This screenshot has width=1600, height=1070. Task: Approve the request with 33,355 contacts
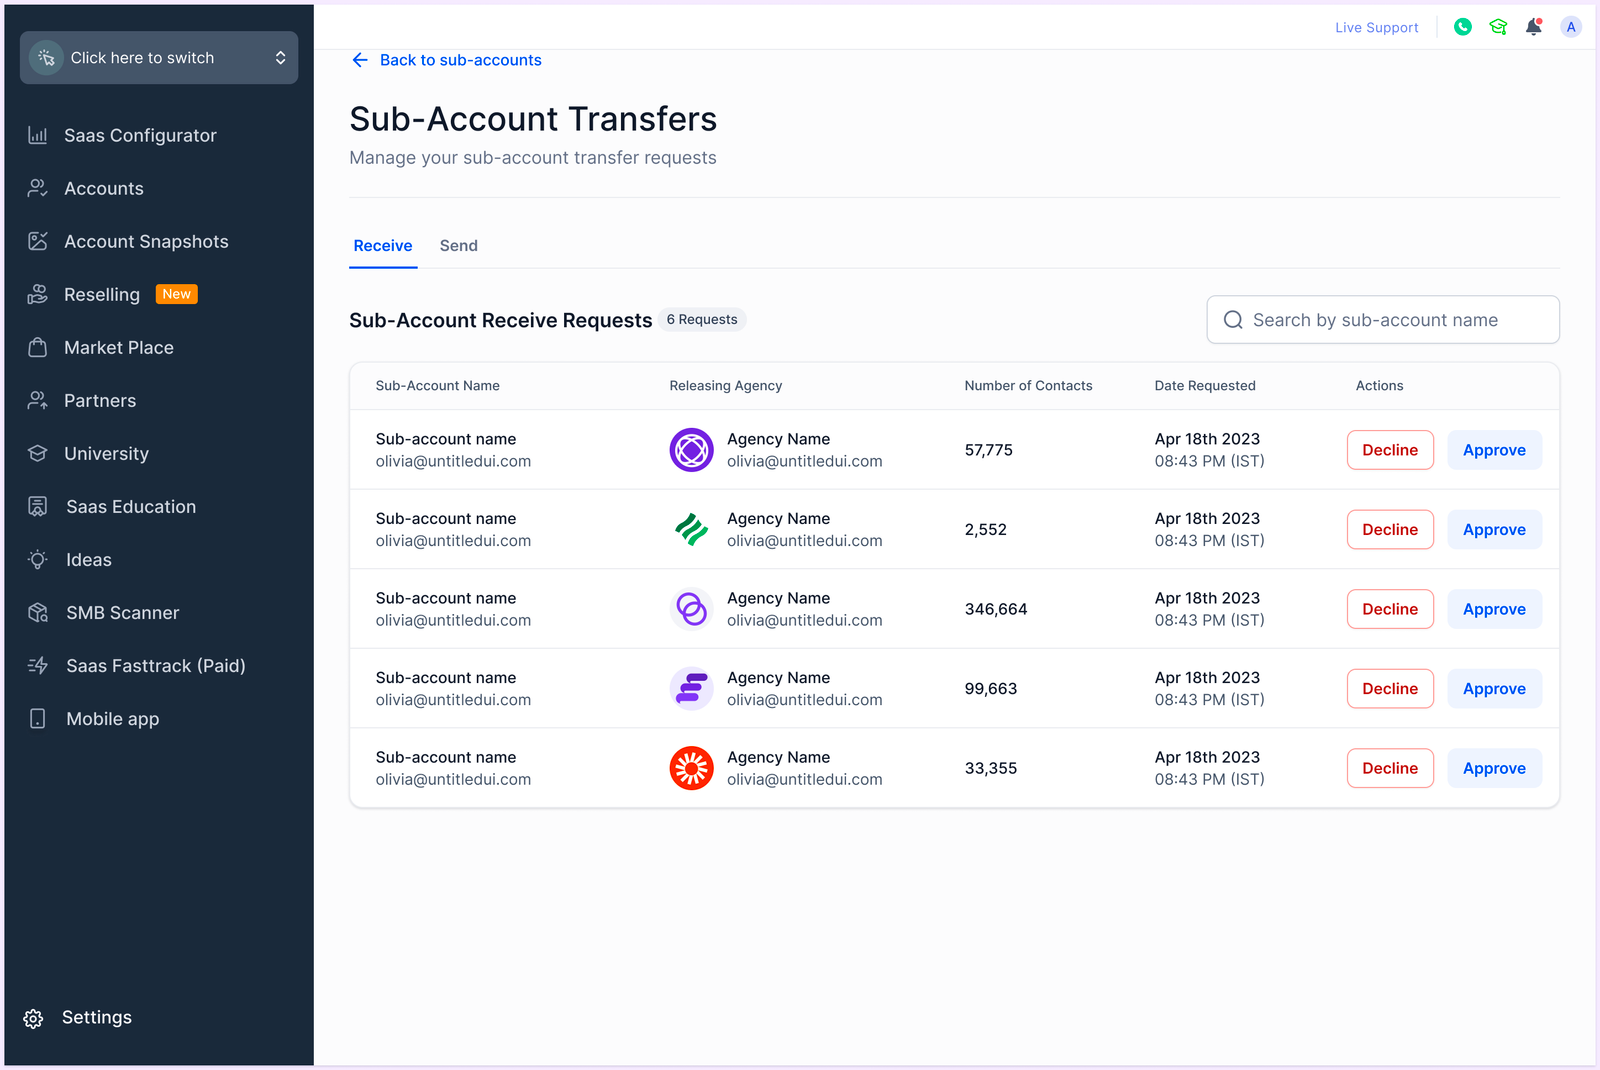(x=1493, y=768)
